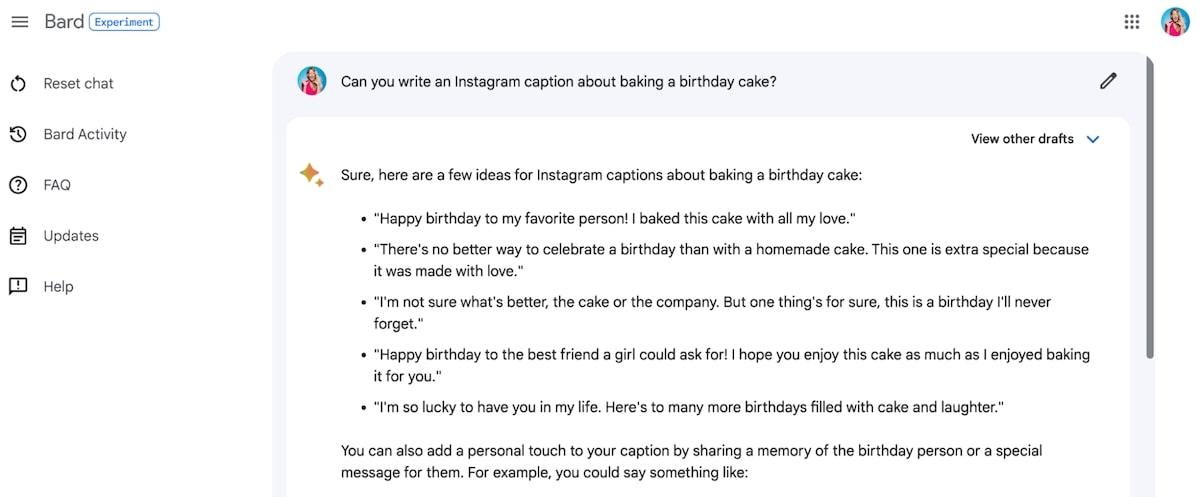Expand the View other drafts chevron
Screen dimensions: 1200x497
coord(1093,139)
